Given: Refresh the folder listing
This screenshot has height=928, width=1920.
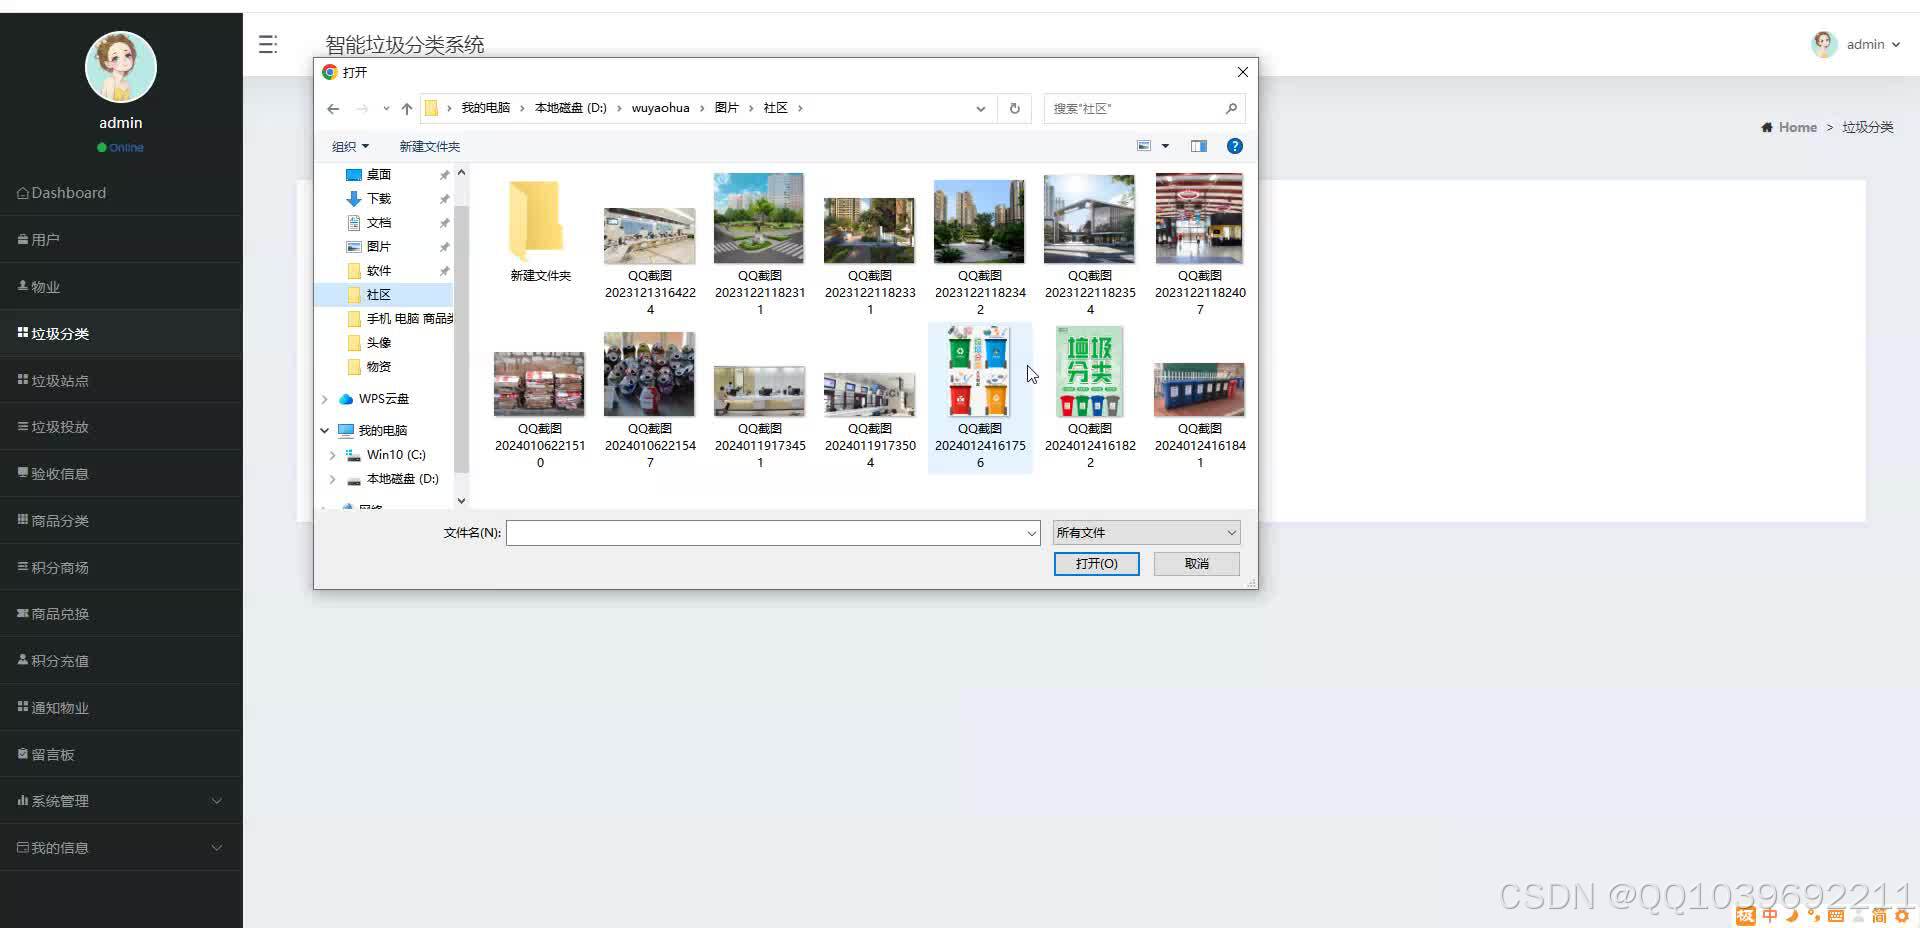Looking at the screenshot, I should point(1014,108).
